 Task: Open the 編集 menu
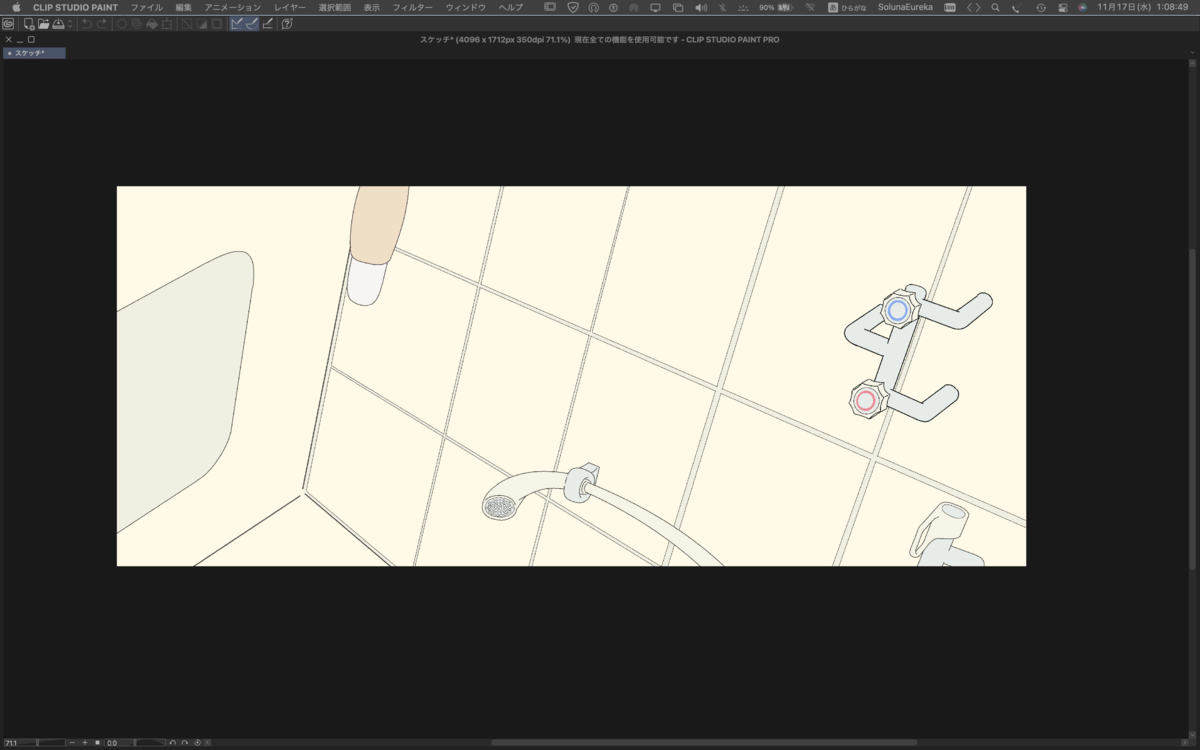click(x=183, y=7)
